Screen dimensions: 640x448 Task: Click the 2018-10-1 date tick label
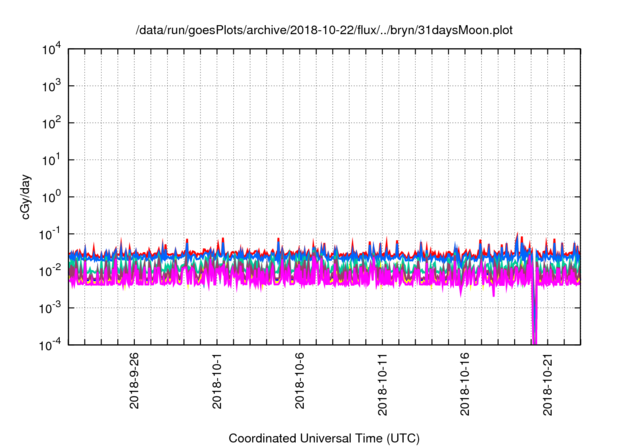pyautogui.click(x=218, y=379)
